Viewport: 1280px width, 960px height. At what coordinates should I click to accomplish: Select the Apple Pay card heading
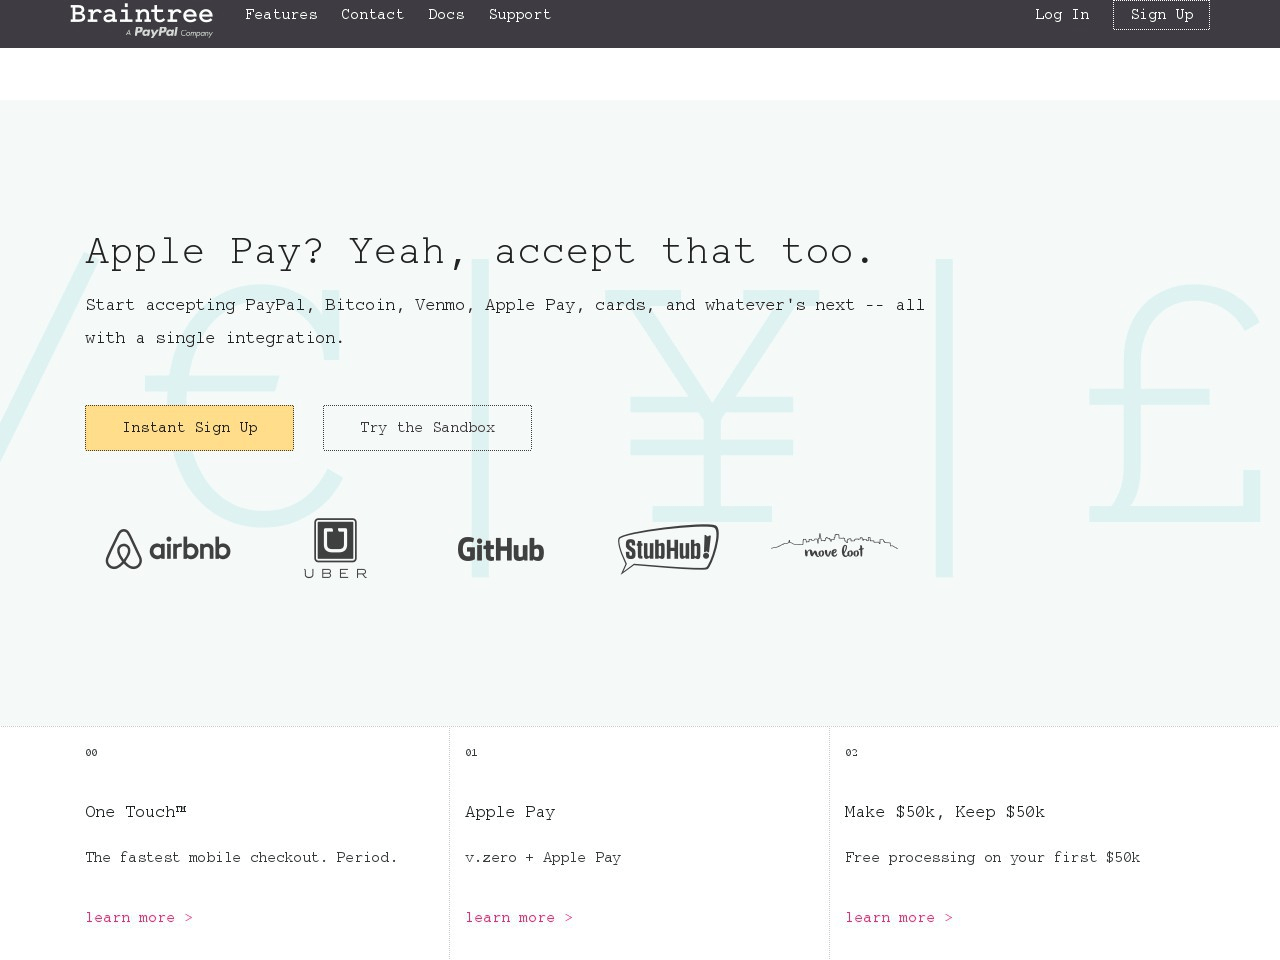(510, 812)
